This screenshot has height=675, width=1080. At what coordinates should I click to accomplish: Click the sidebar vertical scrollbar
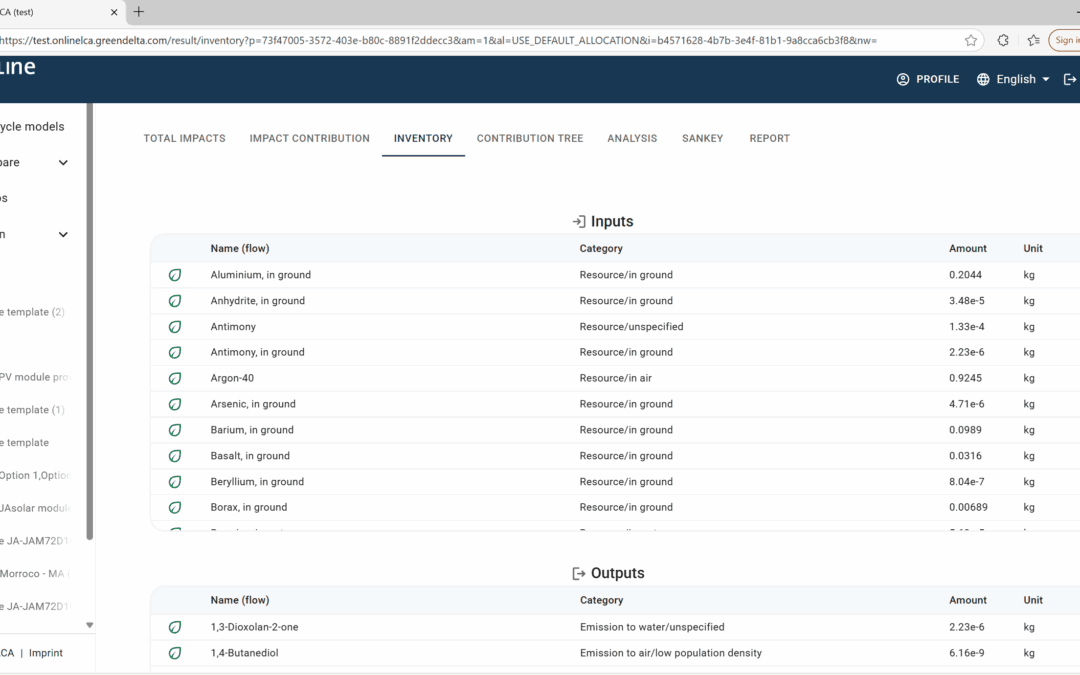point(90,320)
